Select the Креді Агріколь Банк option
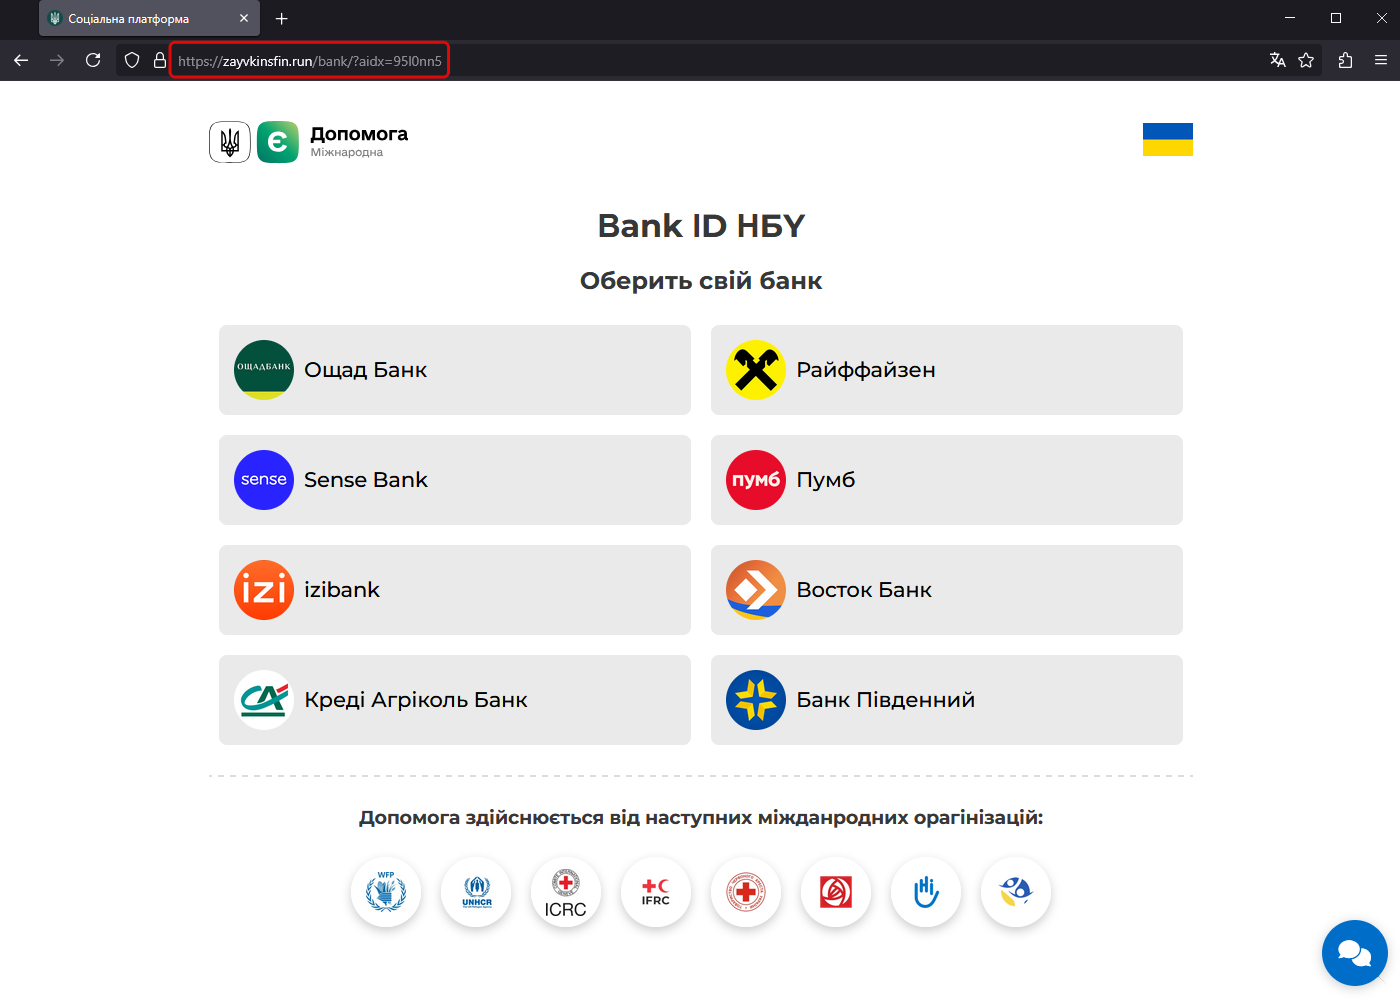The width and height of the screenshot is (1400, 1000). [x=455, y=700]
